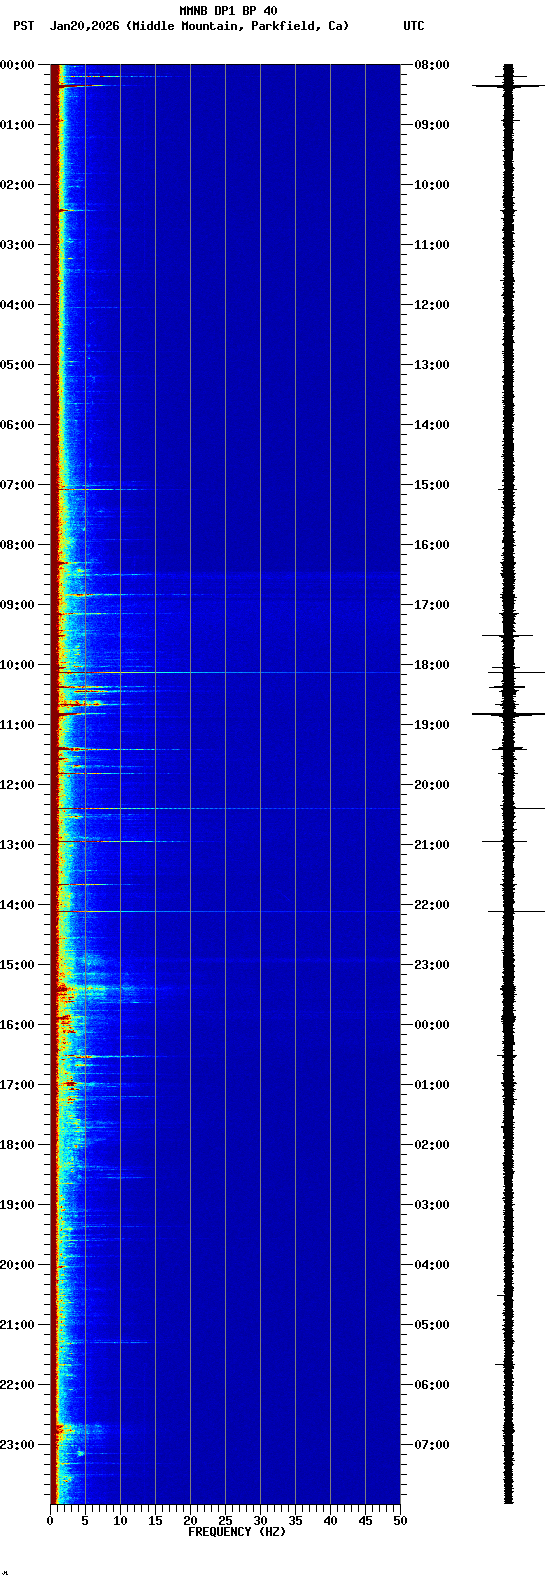Click the 05:00 label on the UTC axis
This screenshot has height=1584, width=552.
[432, 1325]
